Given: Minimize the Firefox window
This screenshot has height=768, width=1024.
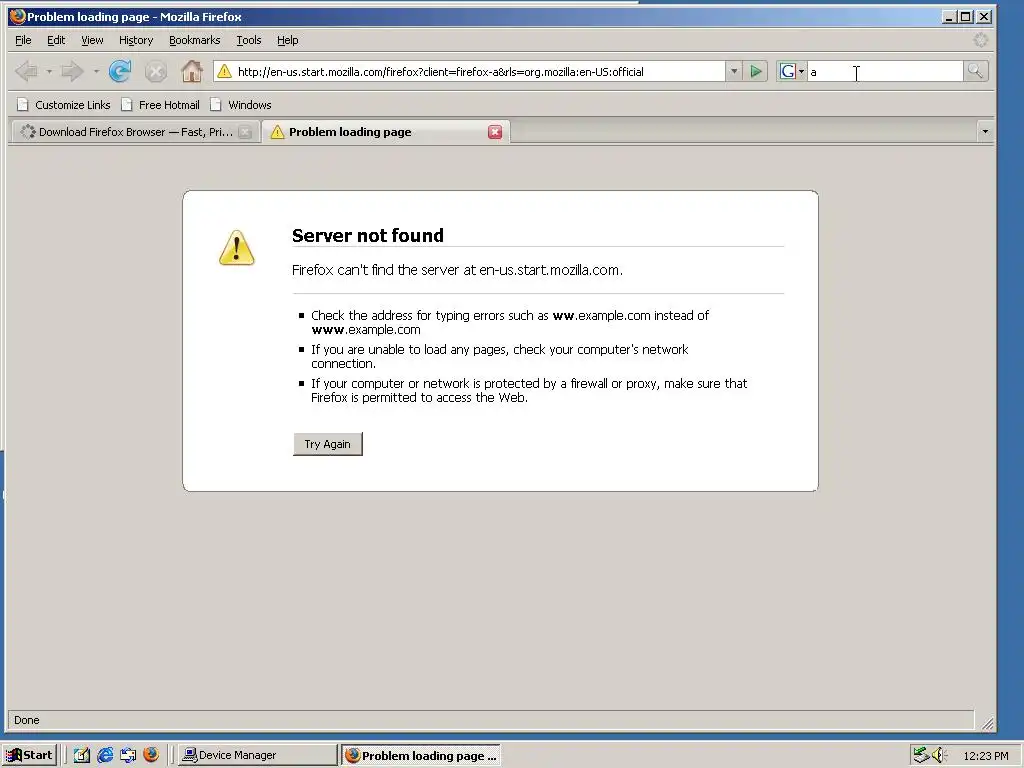Looking at the screenshot, I should pos(950,17).
